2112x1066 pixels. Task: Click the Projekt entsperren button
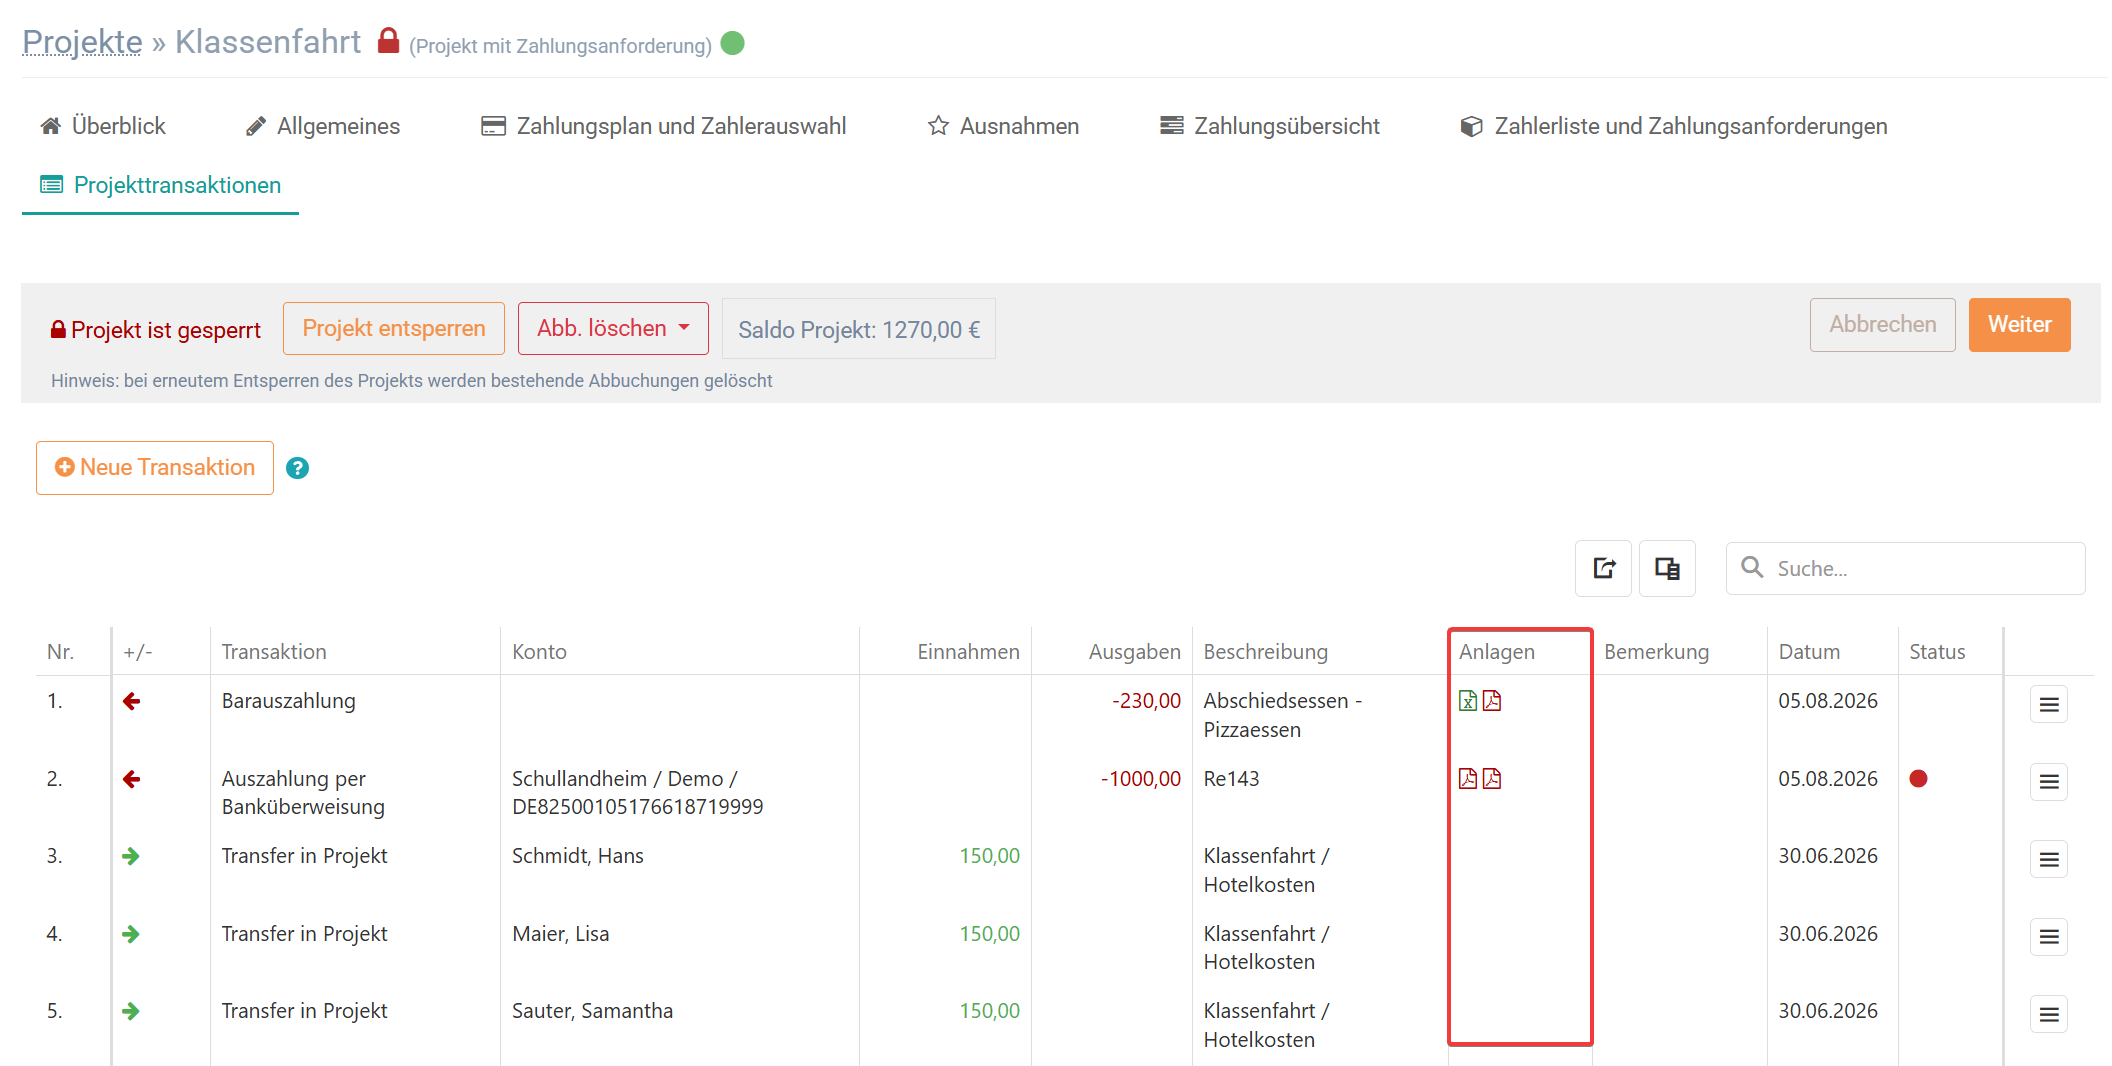coord(394,329)
